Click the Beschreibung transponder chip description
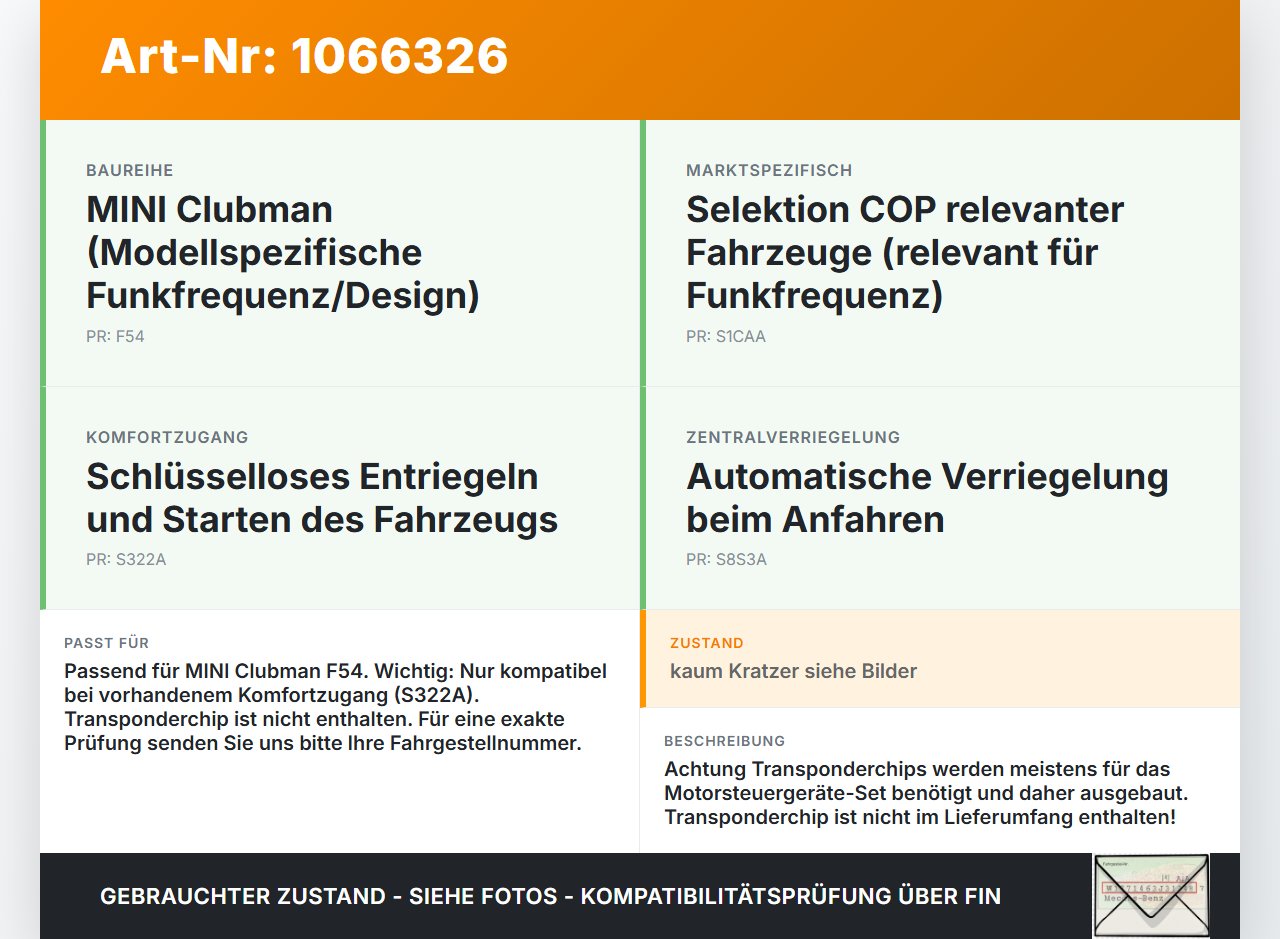This screenshot has height=939, width=1280. (926, 793)
